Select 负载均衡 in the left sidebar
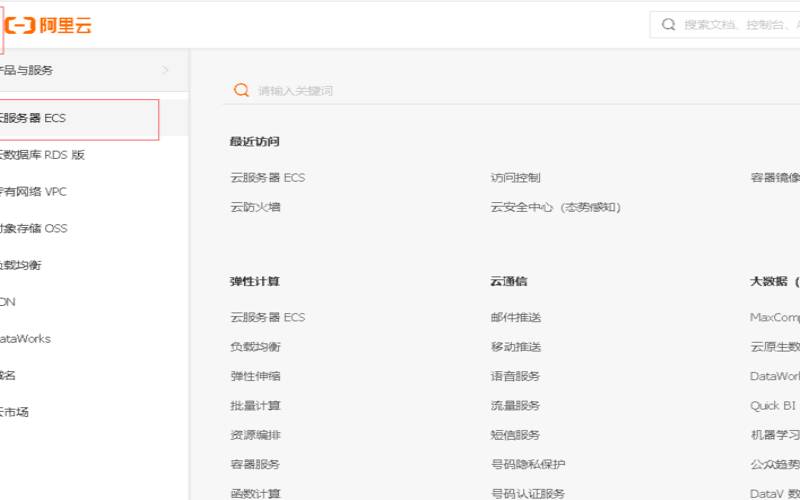This screenshot has width=800, height=500. (x=20, y=265)
